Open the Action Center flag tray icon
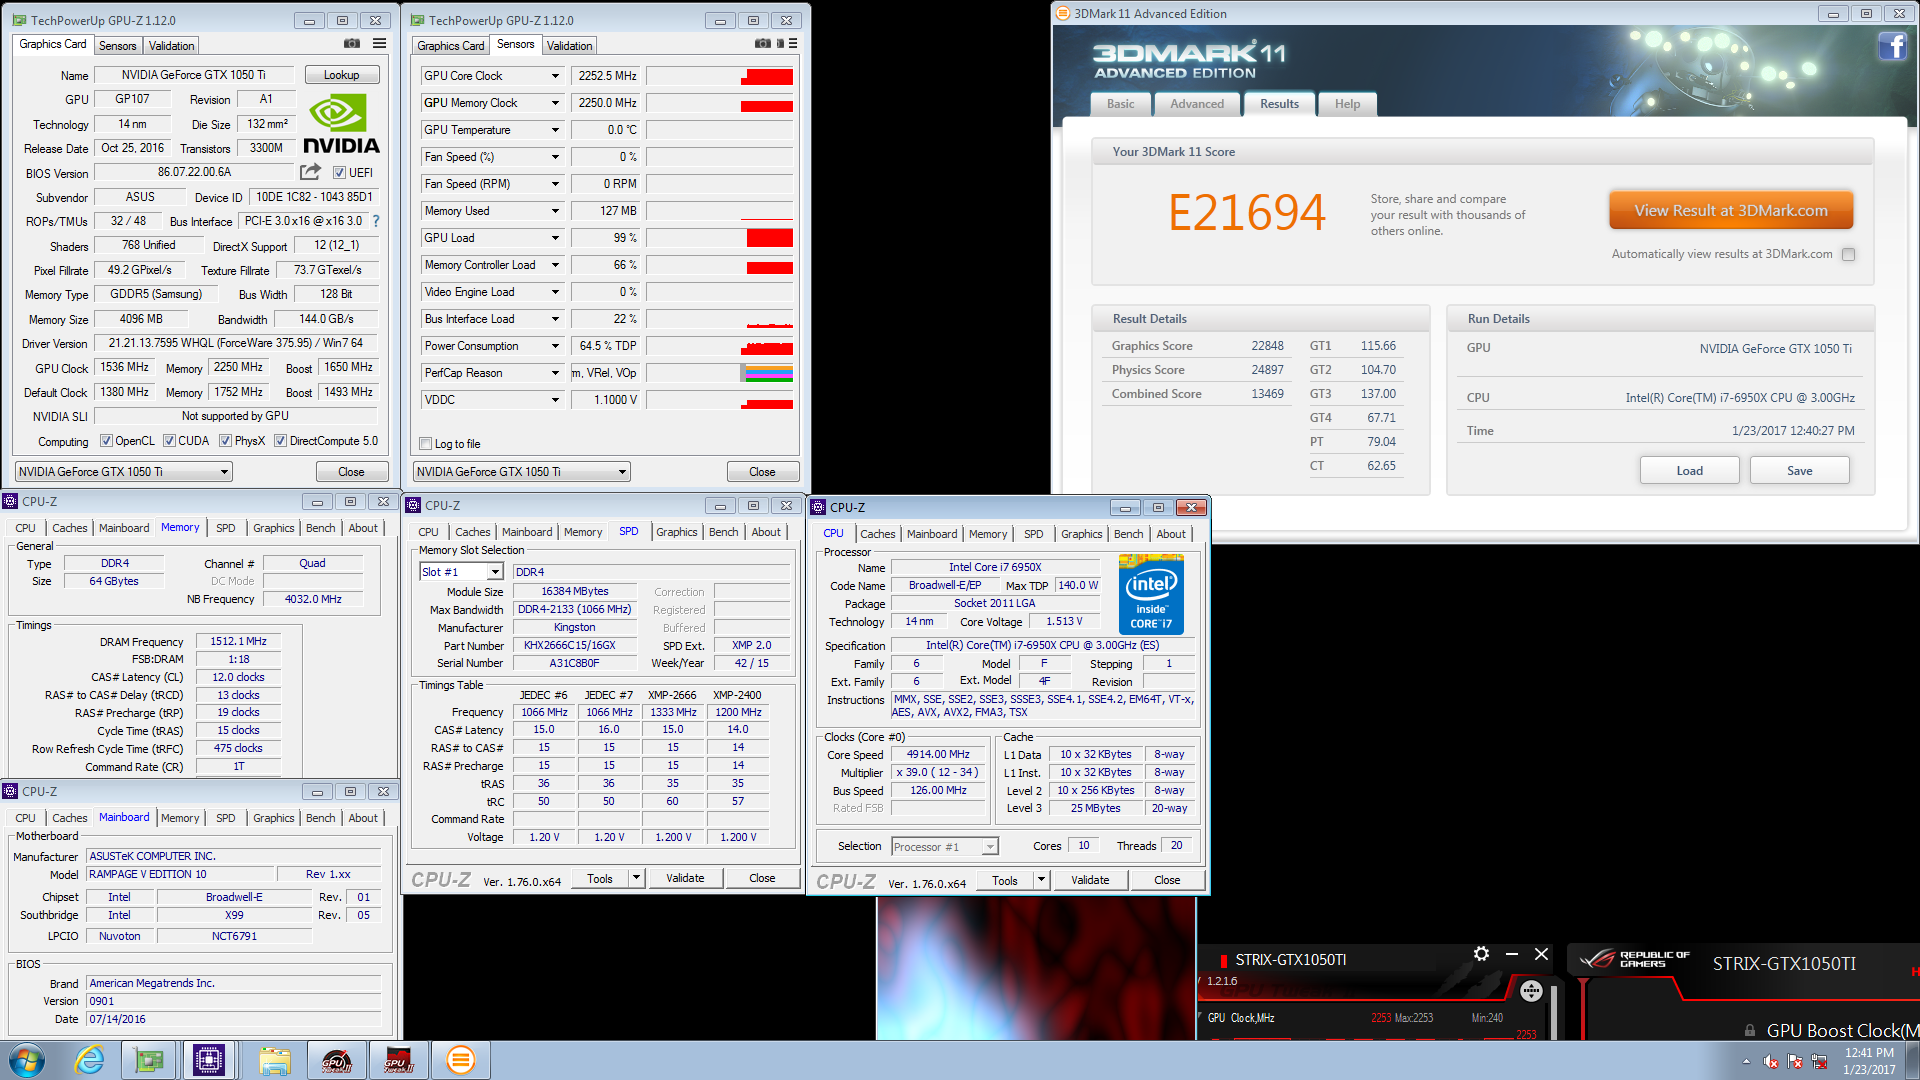 [x=1795, y=1061]
